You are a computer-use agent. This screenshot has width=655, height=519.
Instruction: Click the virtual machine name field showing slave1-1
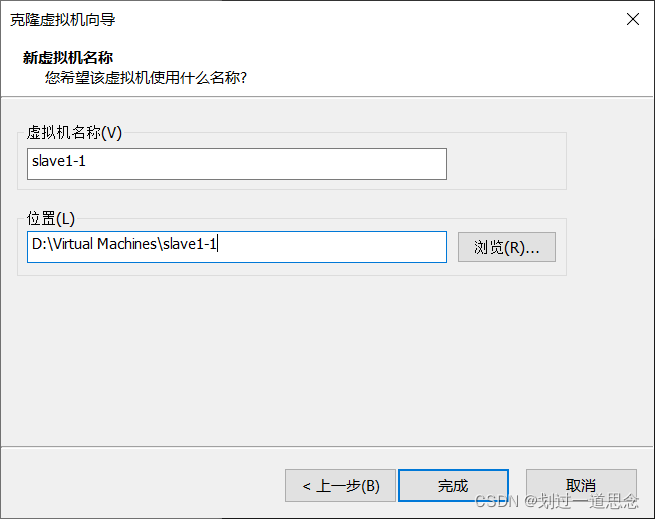237,164
